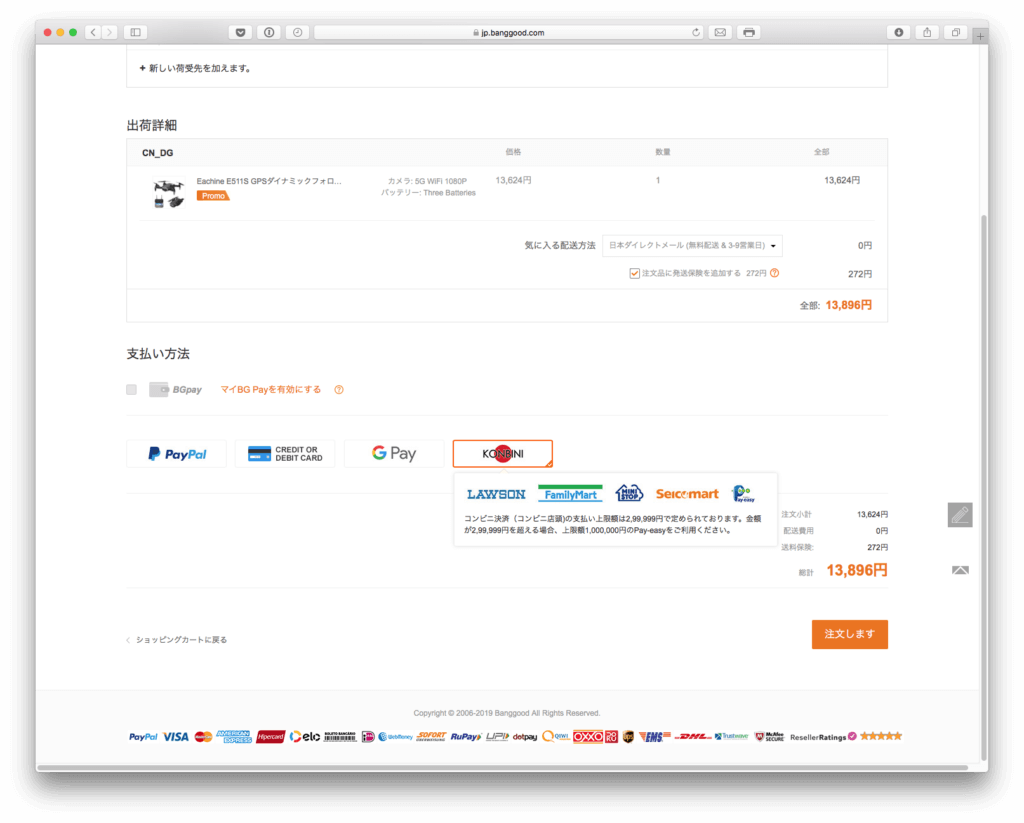Click the Pocket extension icon in toolbar
The image size is (1024, 823).
pyautogui.click(x=240, y=32)
